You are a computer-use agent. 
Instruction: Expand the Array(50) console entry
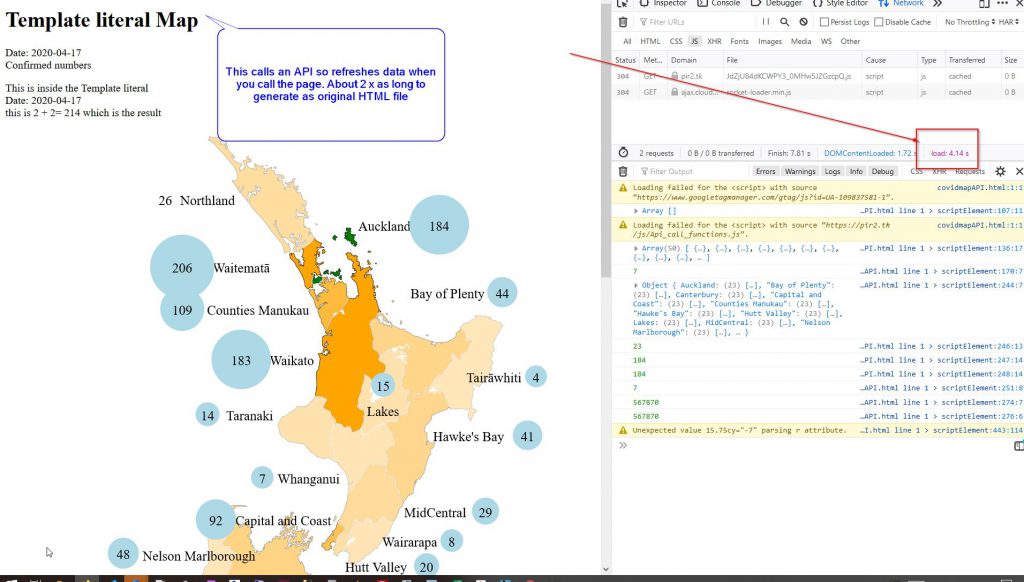coord(637,248)
